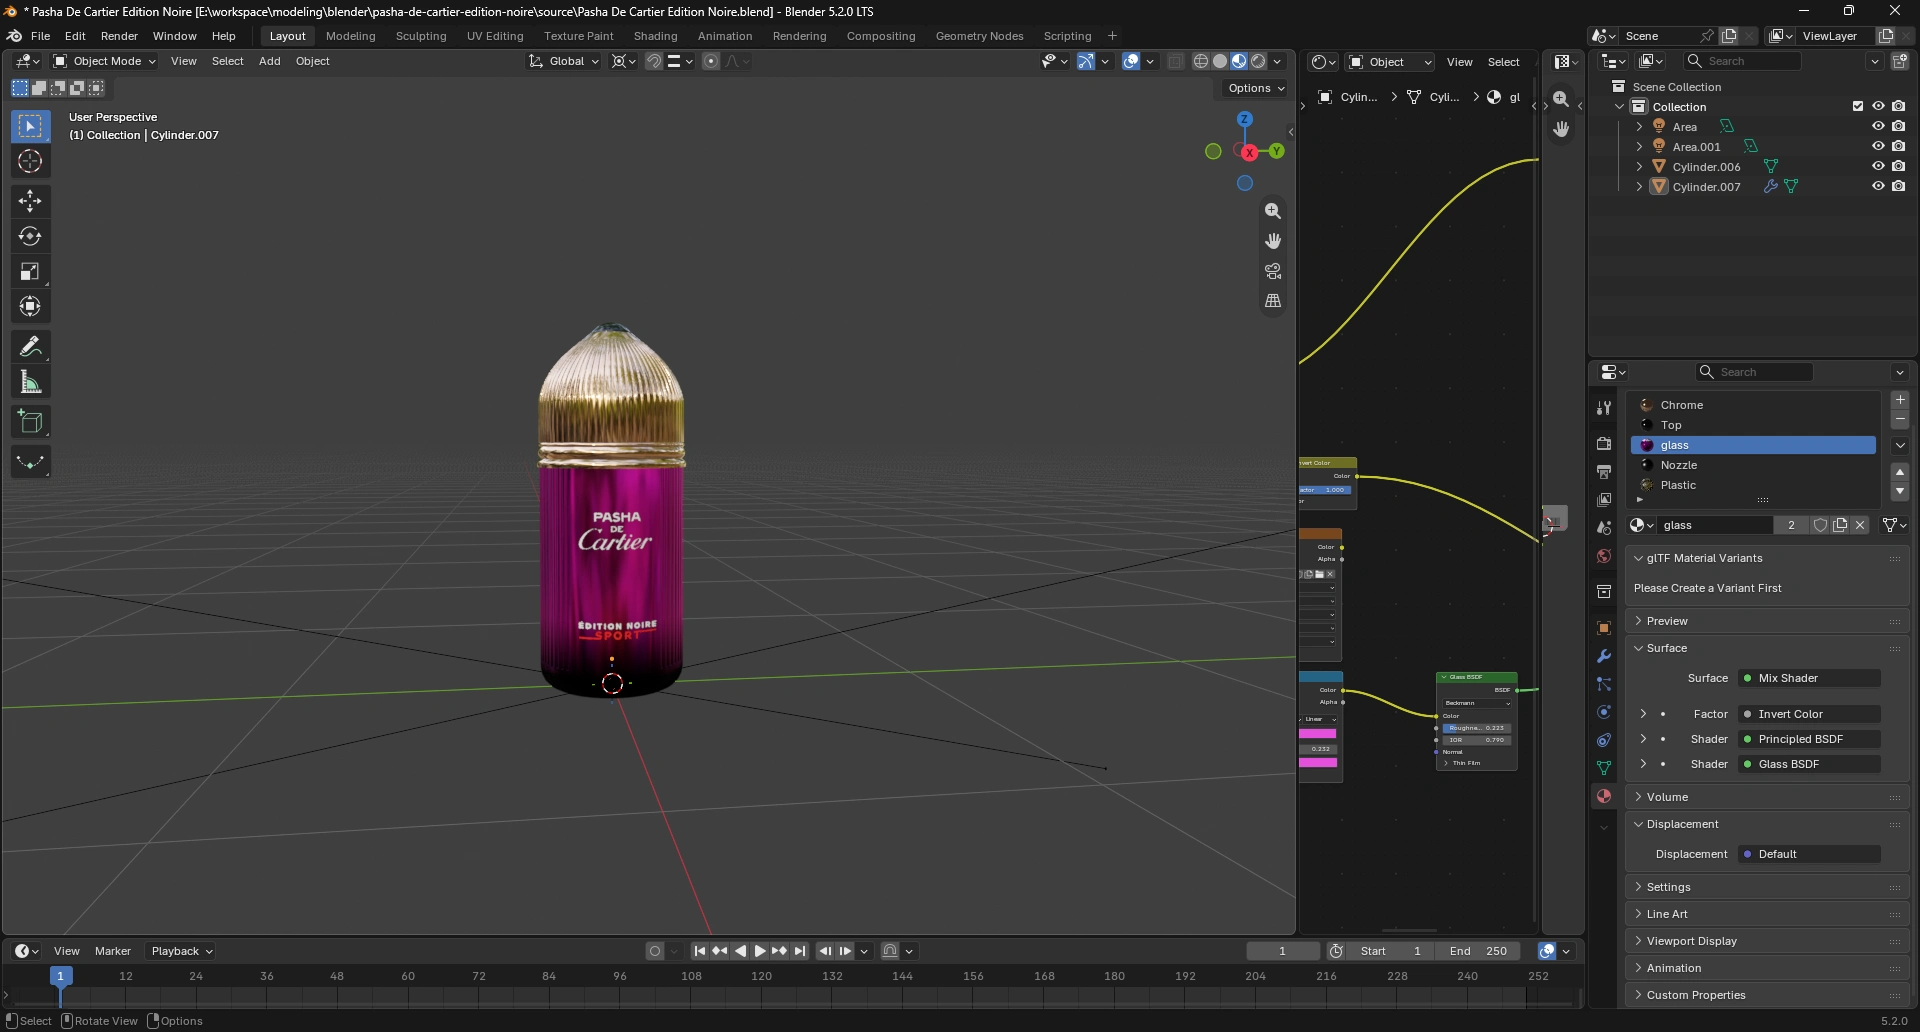Expand the Cylinder.007 outliner item
The height and width of the screenshot is (1032, 1920).
pos(1639,186)
